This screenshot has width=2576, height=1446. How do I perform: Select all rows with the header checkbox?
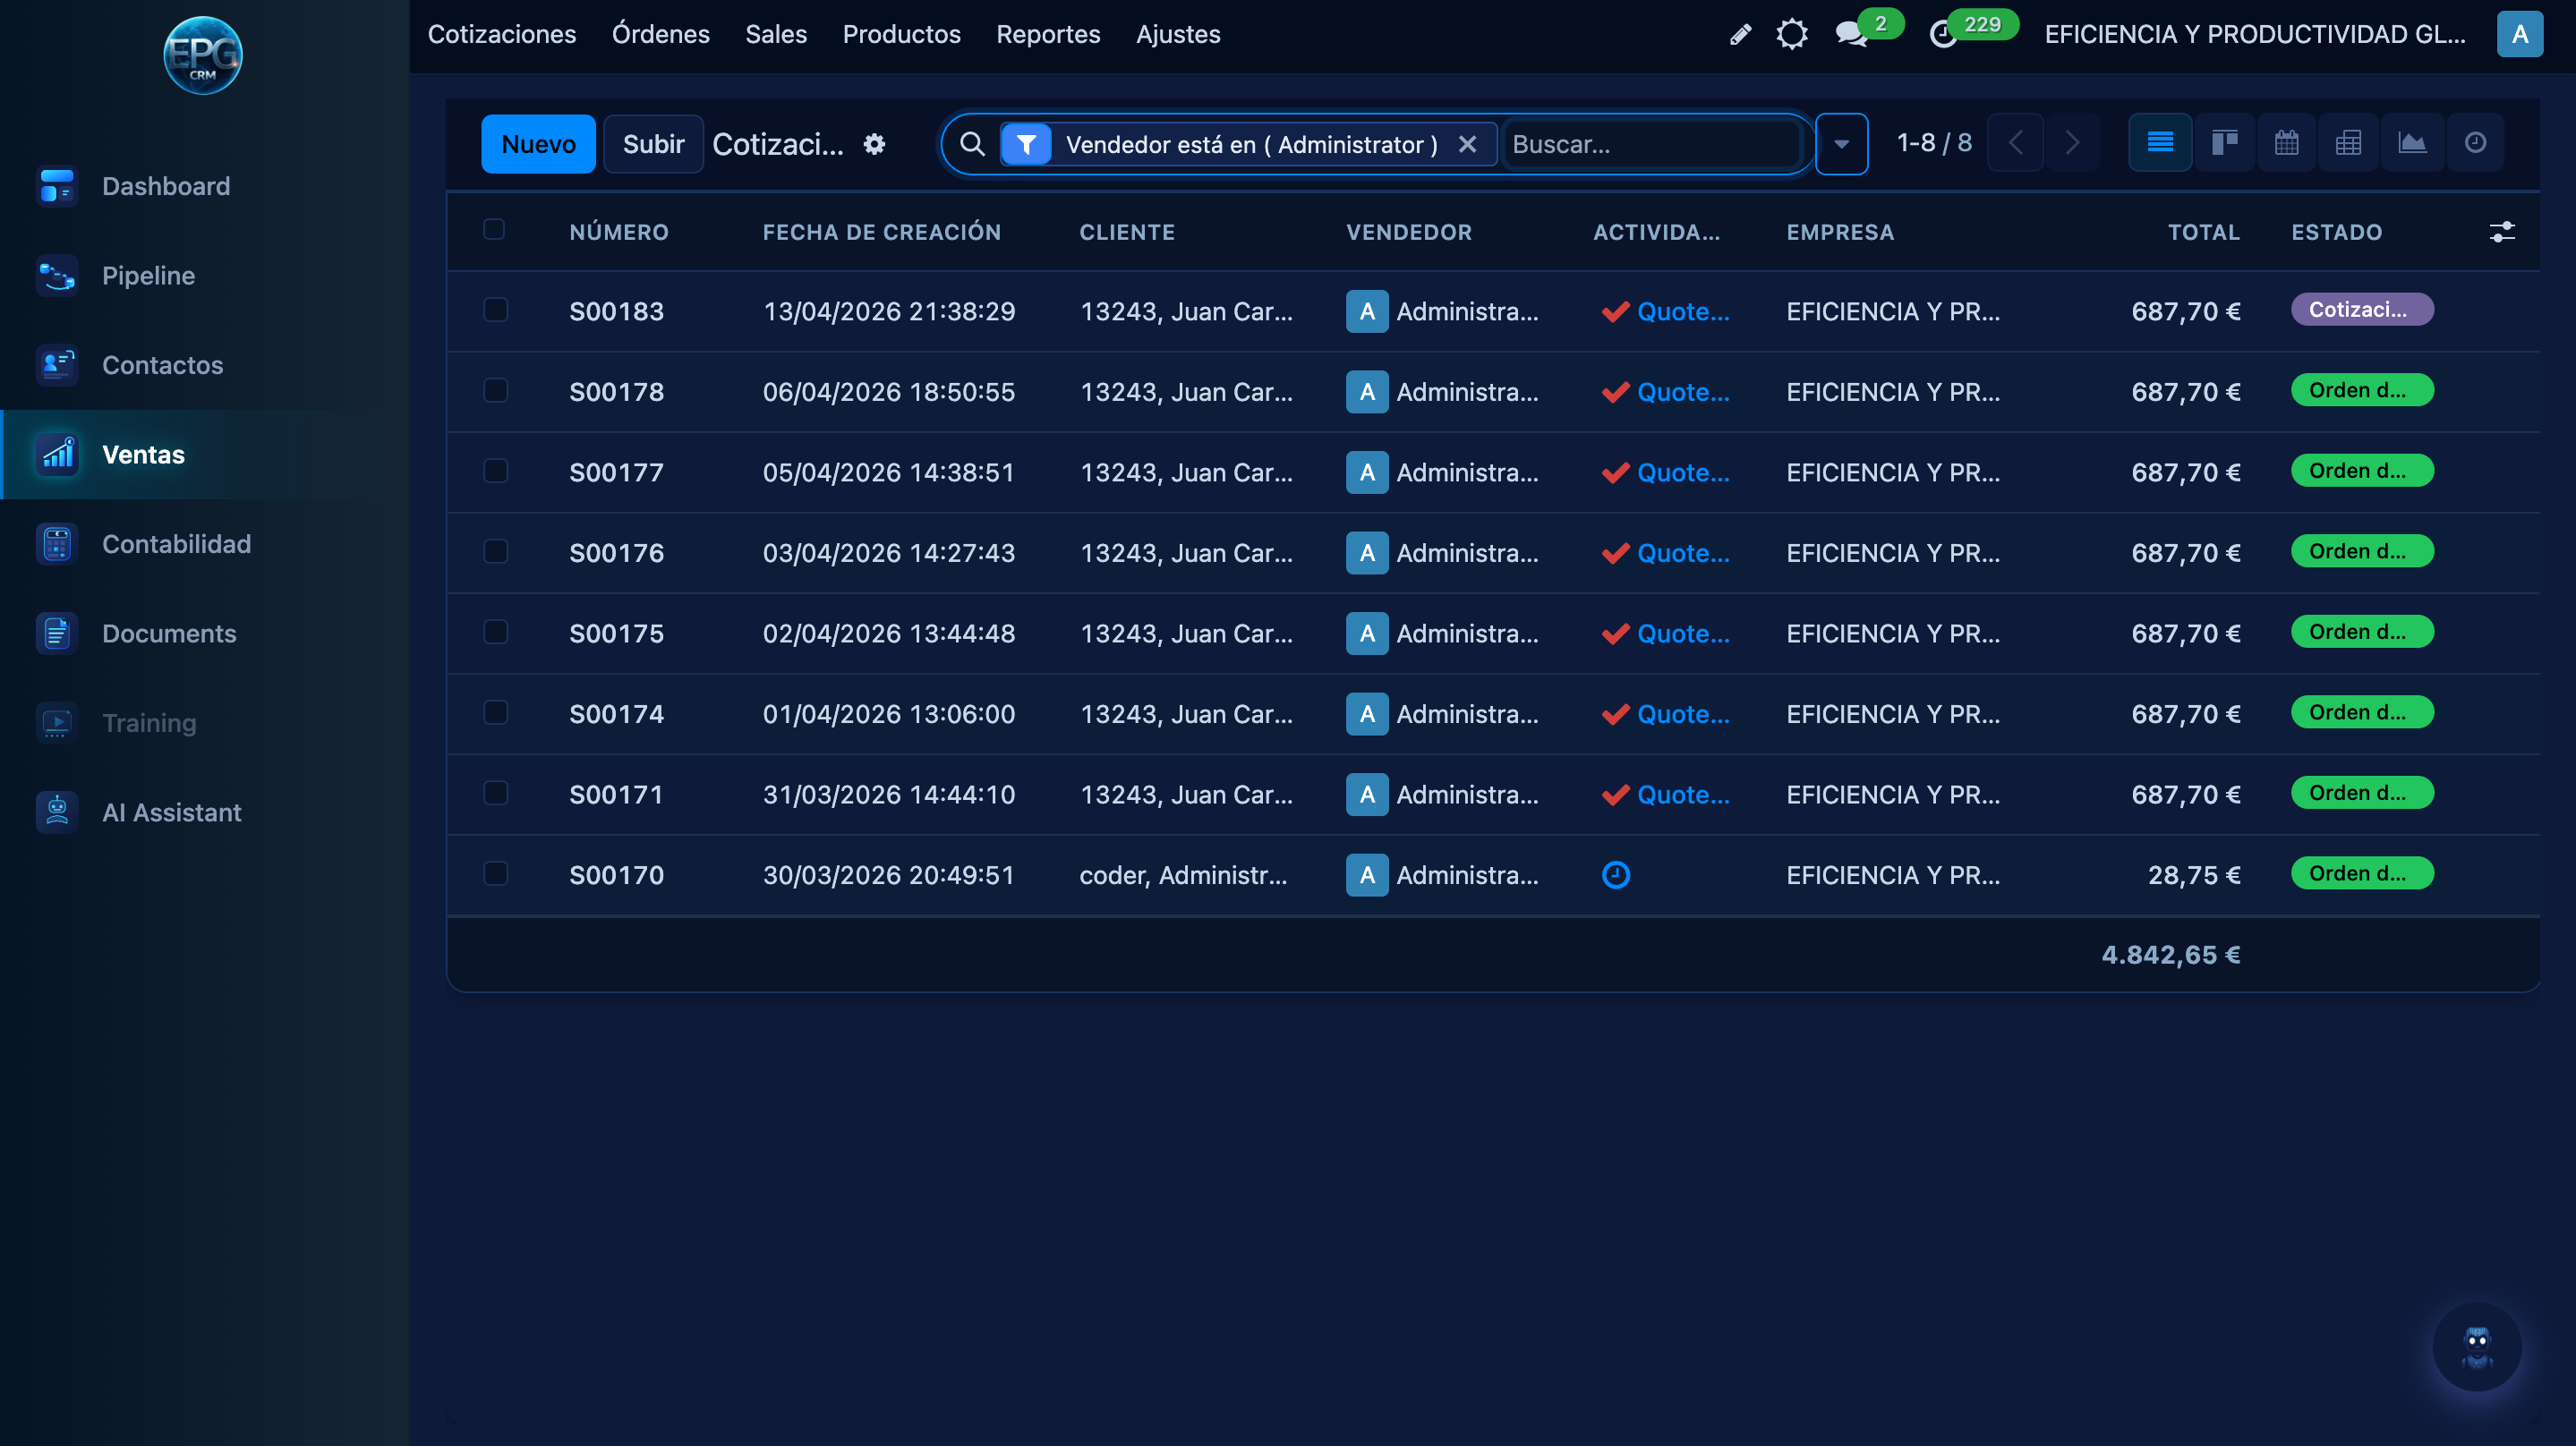tap(495, 230)
